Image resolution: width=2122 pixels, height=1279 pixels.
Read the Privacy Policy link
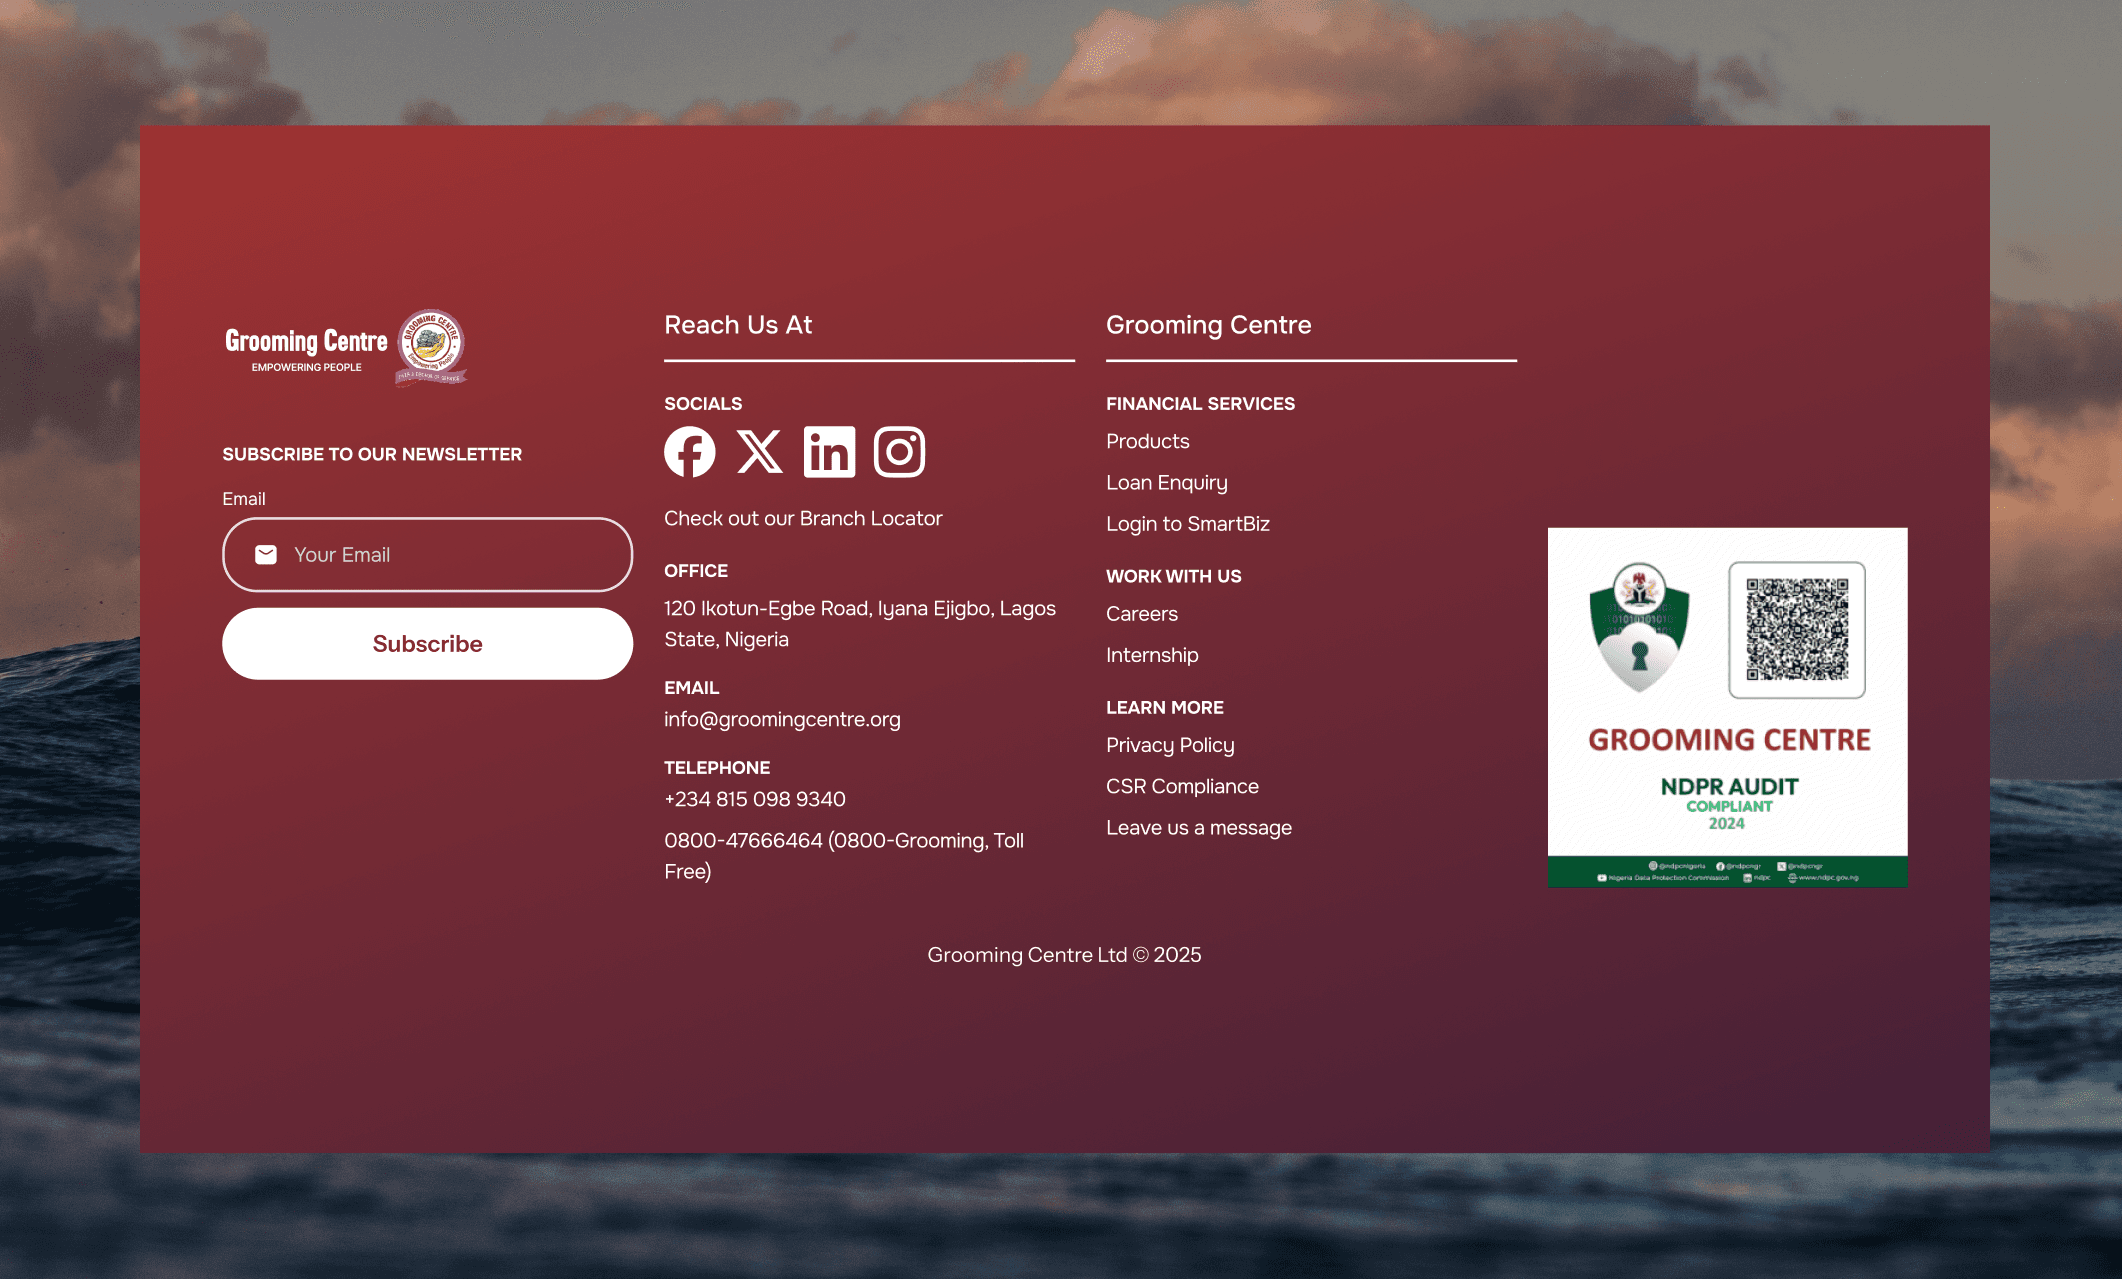pyautogui.click(x=1170, y=745)
